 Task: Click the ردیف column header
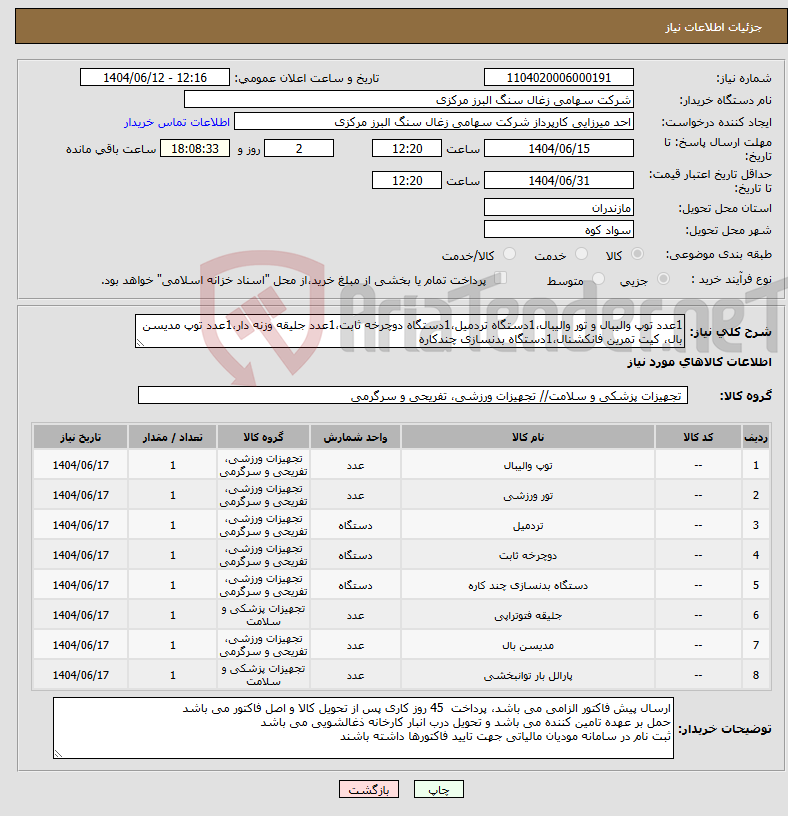tap(756, 437)
